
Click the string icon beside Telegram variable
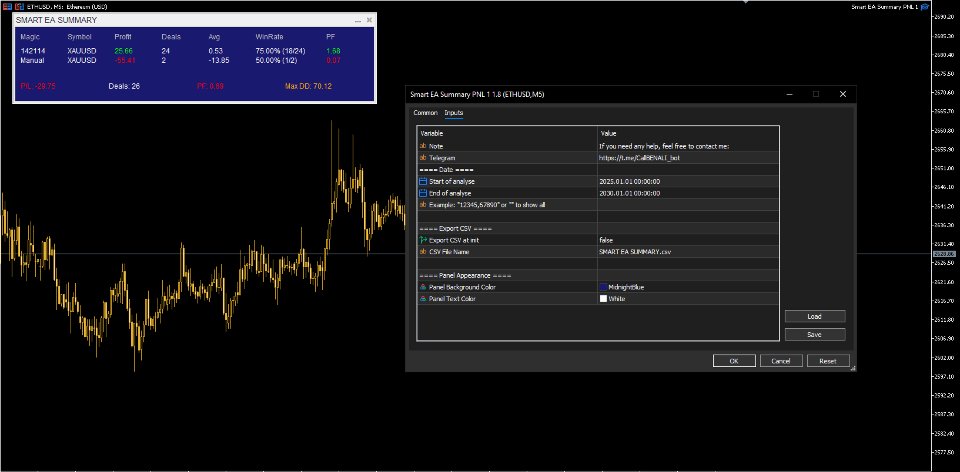pos(422,158)
